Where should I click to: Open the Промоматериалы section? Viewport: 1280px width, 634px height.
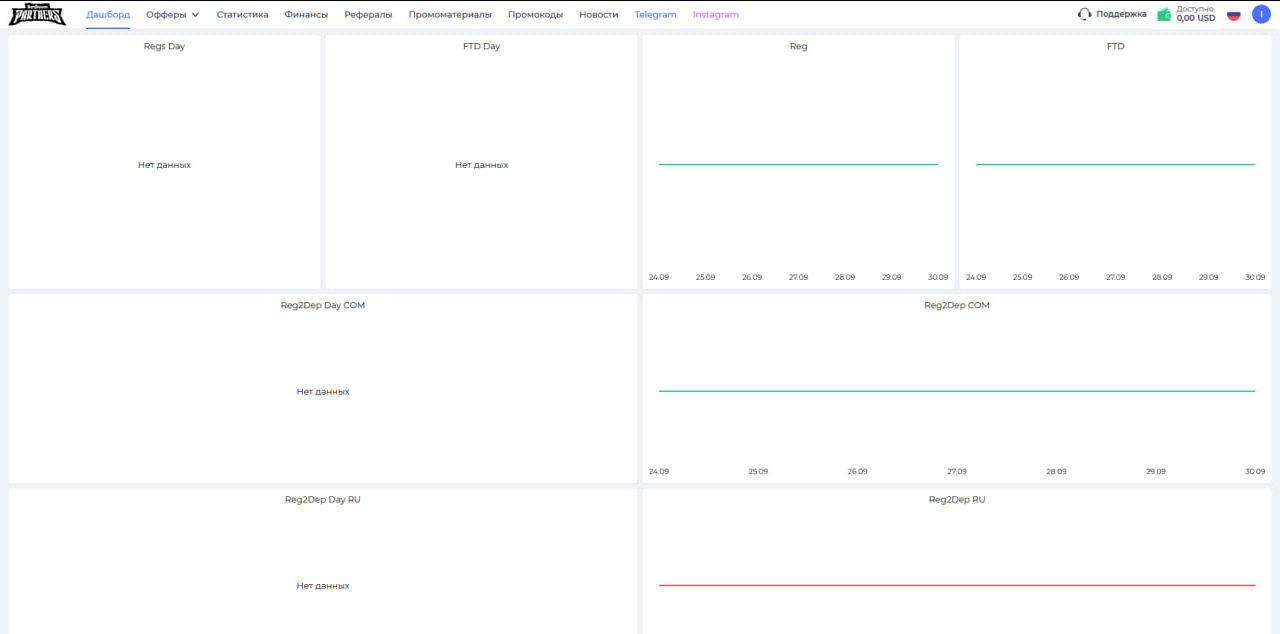[x=450, y=15]
